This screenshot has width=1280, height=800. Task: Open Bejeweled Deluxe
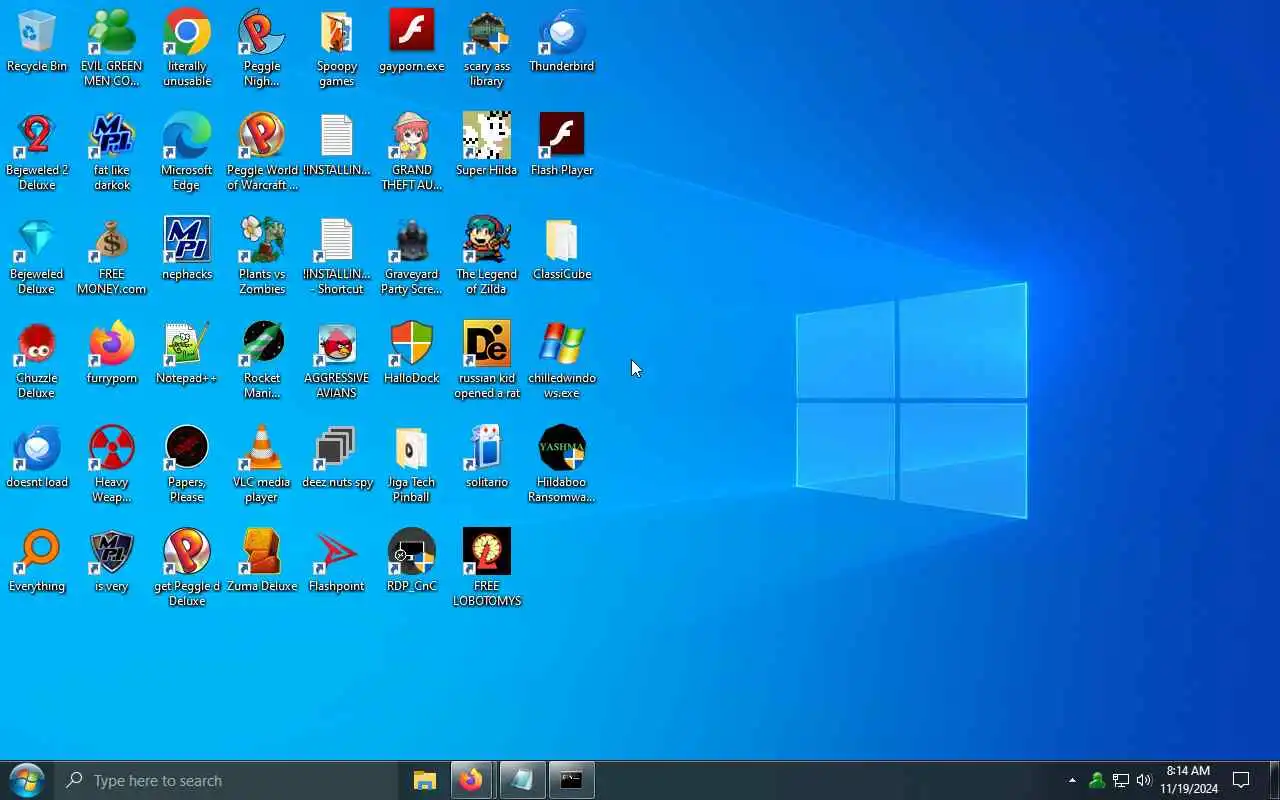pyautogui.click(x=37, y=256)
